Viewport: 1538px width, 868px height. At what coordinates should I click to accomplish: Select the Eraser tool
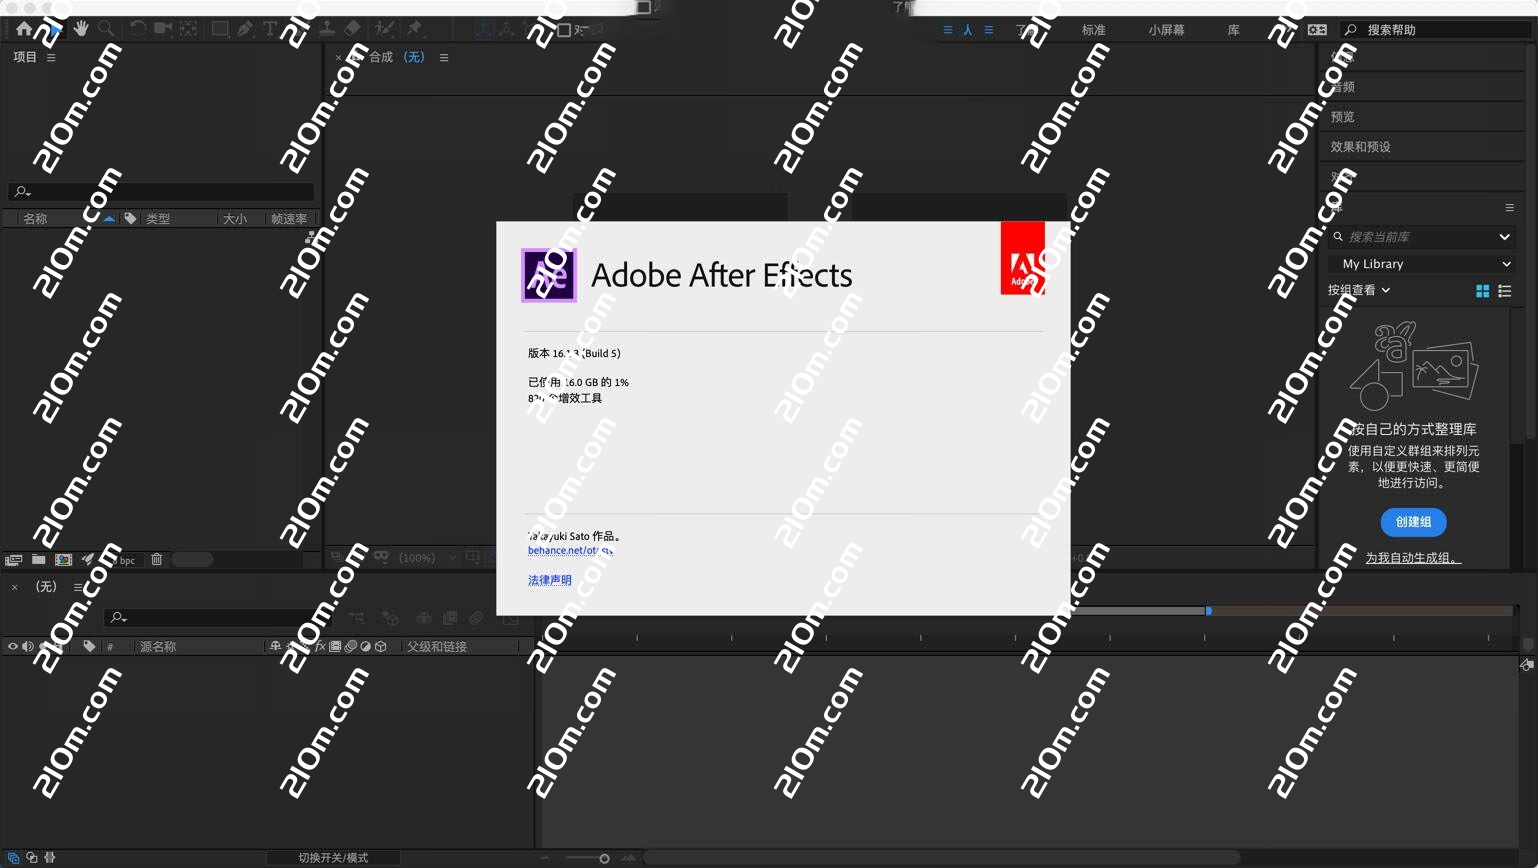point(352,29)
